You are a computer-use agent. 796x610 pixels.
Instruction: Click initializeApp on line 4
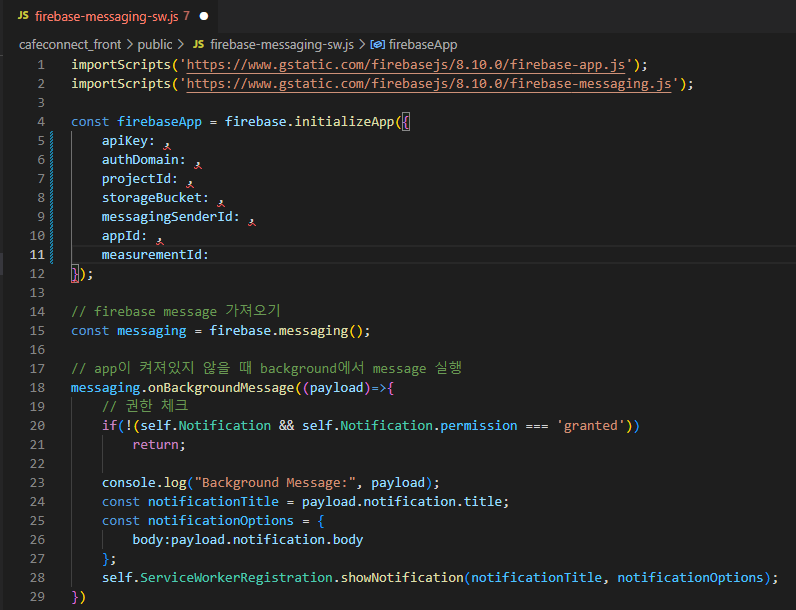pyautogui.click(x=344, y=122)
